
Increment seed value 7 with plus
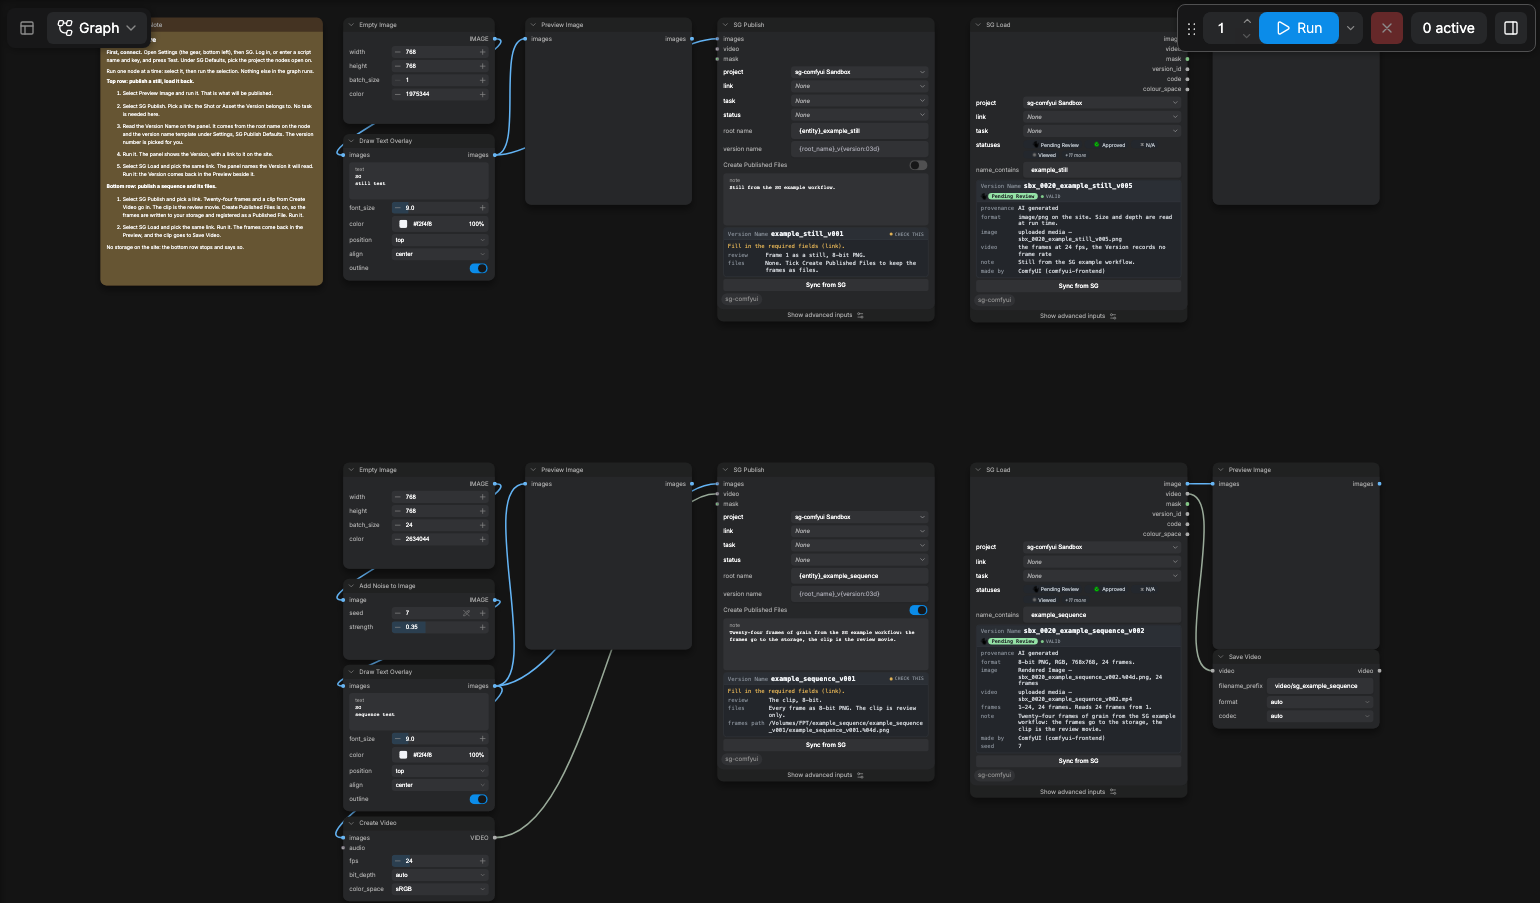point(483,613)
